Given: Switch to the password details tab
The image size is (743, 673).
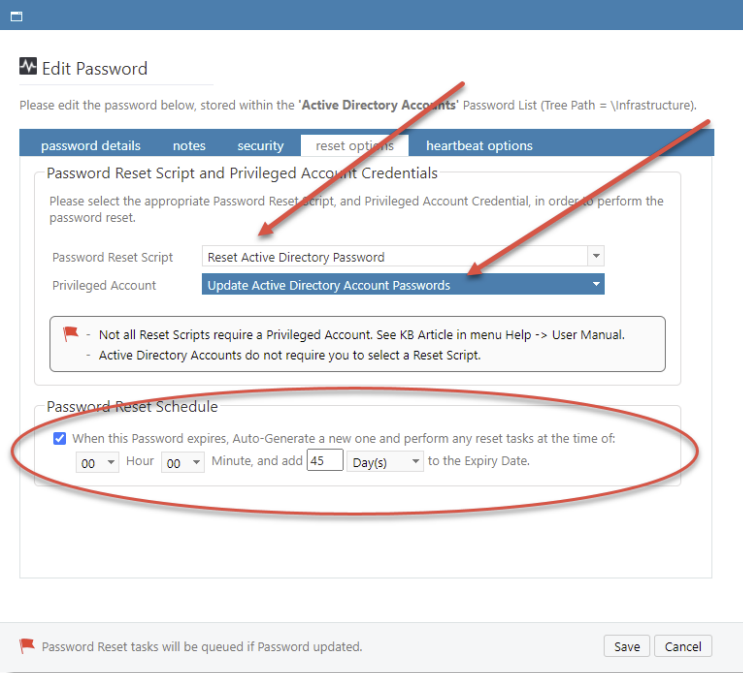Looking at the screenshot, I should tap(91, 146).
